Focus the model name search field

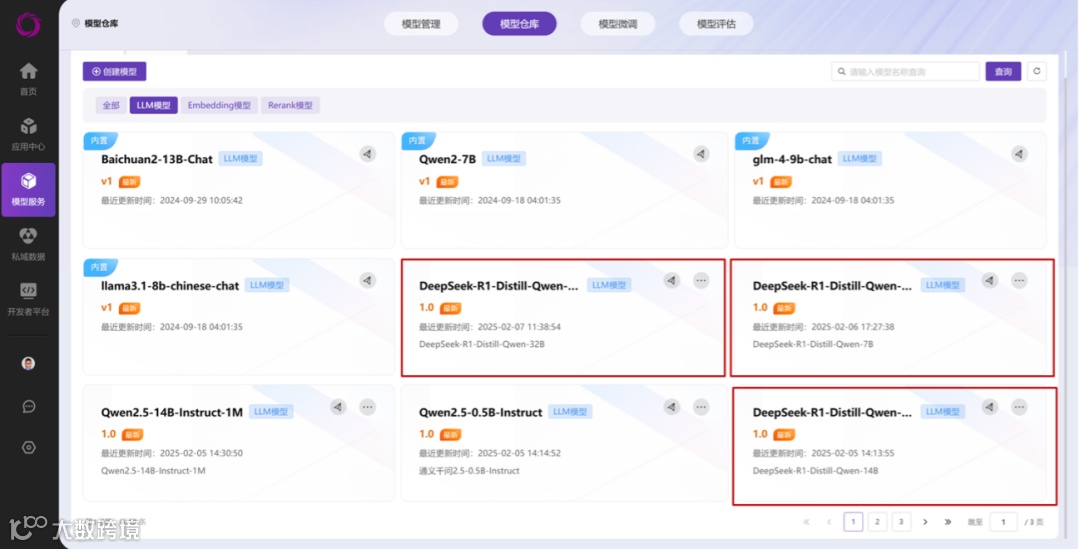(x=905, y=72)
